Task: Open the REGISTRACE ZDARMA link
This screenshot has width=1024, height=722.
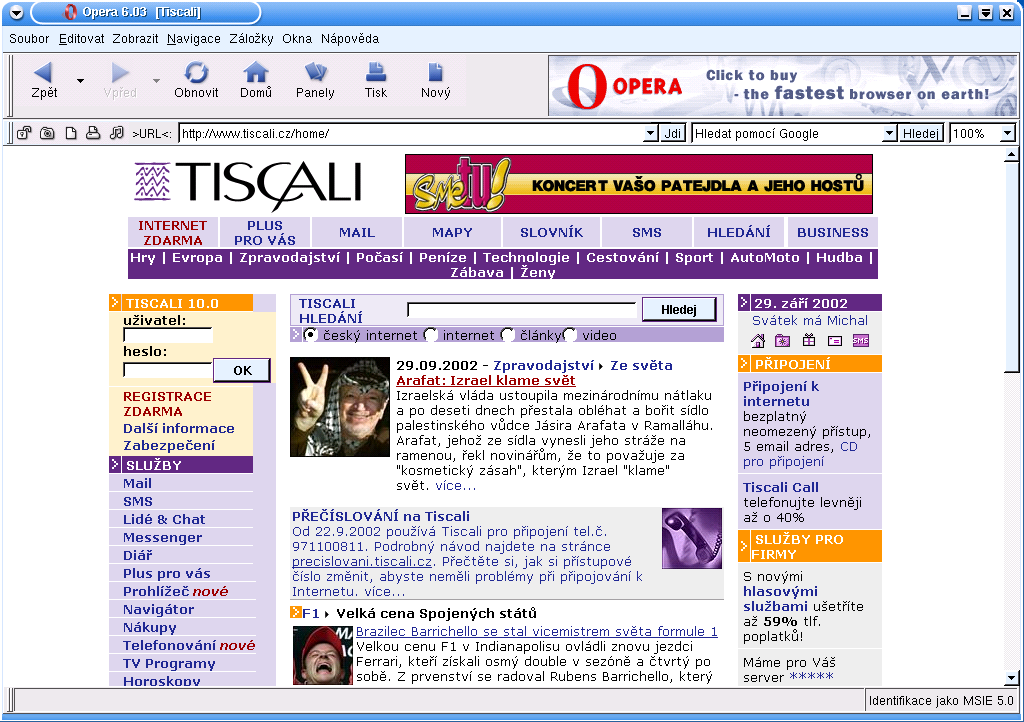Action: pos(167,403)
